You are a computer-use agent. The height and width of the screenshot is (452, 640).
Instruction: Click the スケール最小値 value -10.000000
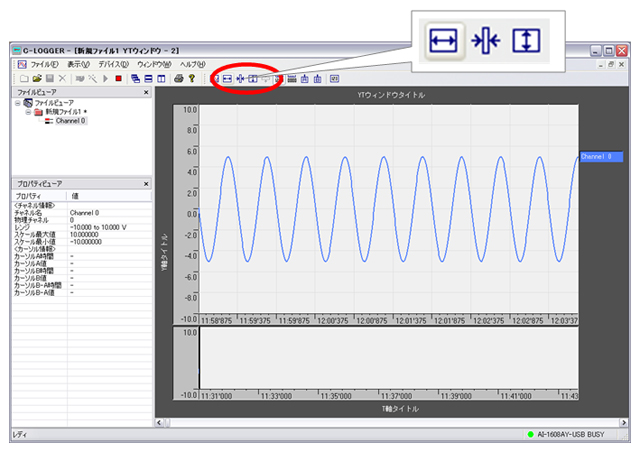click(86, 242)
